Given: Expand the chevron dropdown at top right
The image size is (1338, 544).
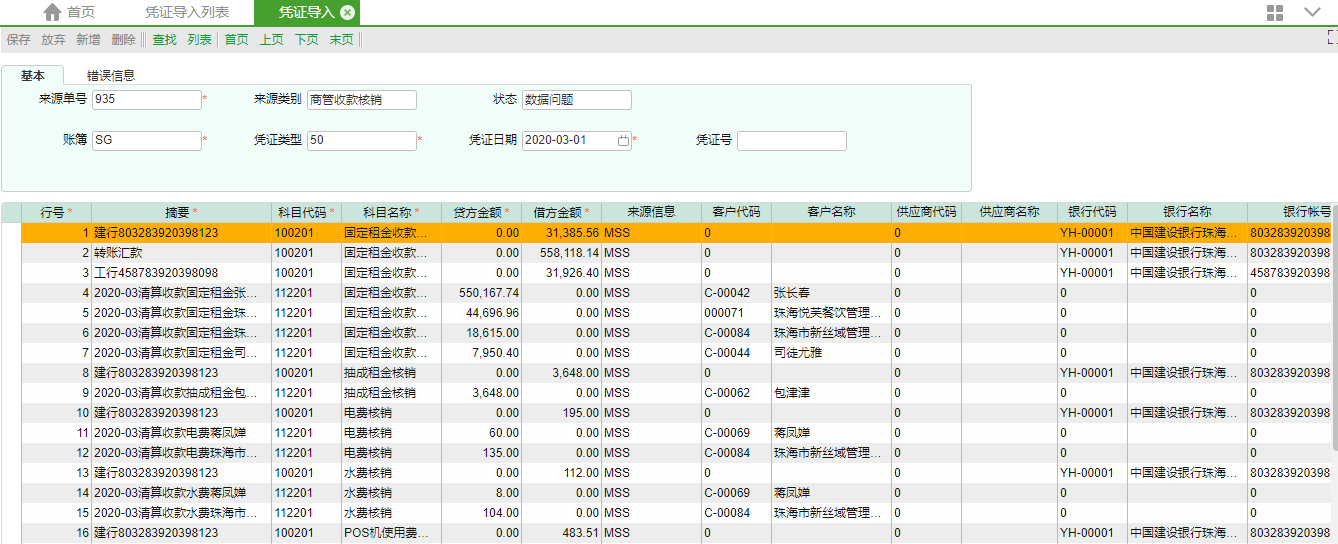Looking at the screenshot, I should coord(1313,13).
